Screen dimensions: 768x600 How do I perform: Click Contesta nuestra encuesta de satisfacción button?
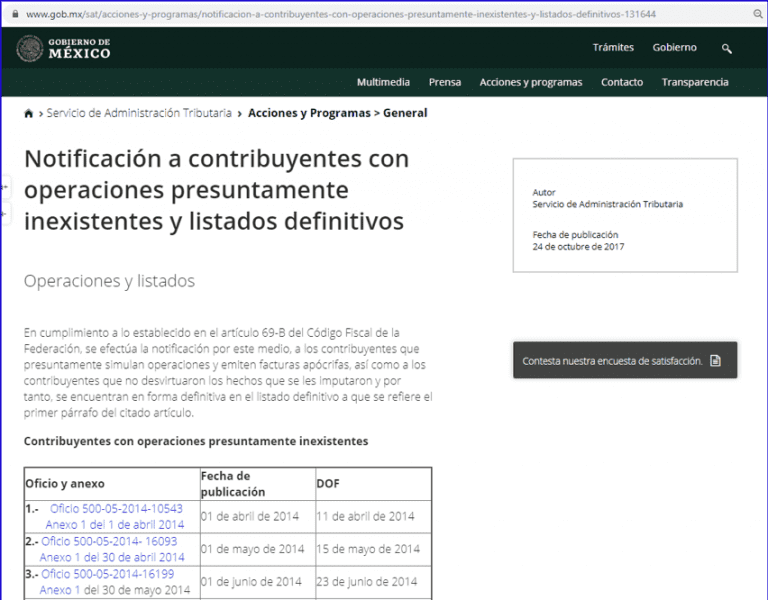coord(625,360)
